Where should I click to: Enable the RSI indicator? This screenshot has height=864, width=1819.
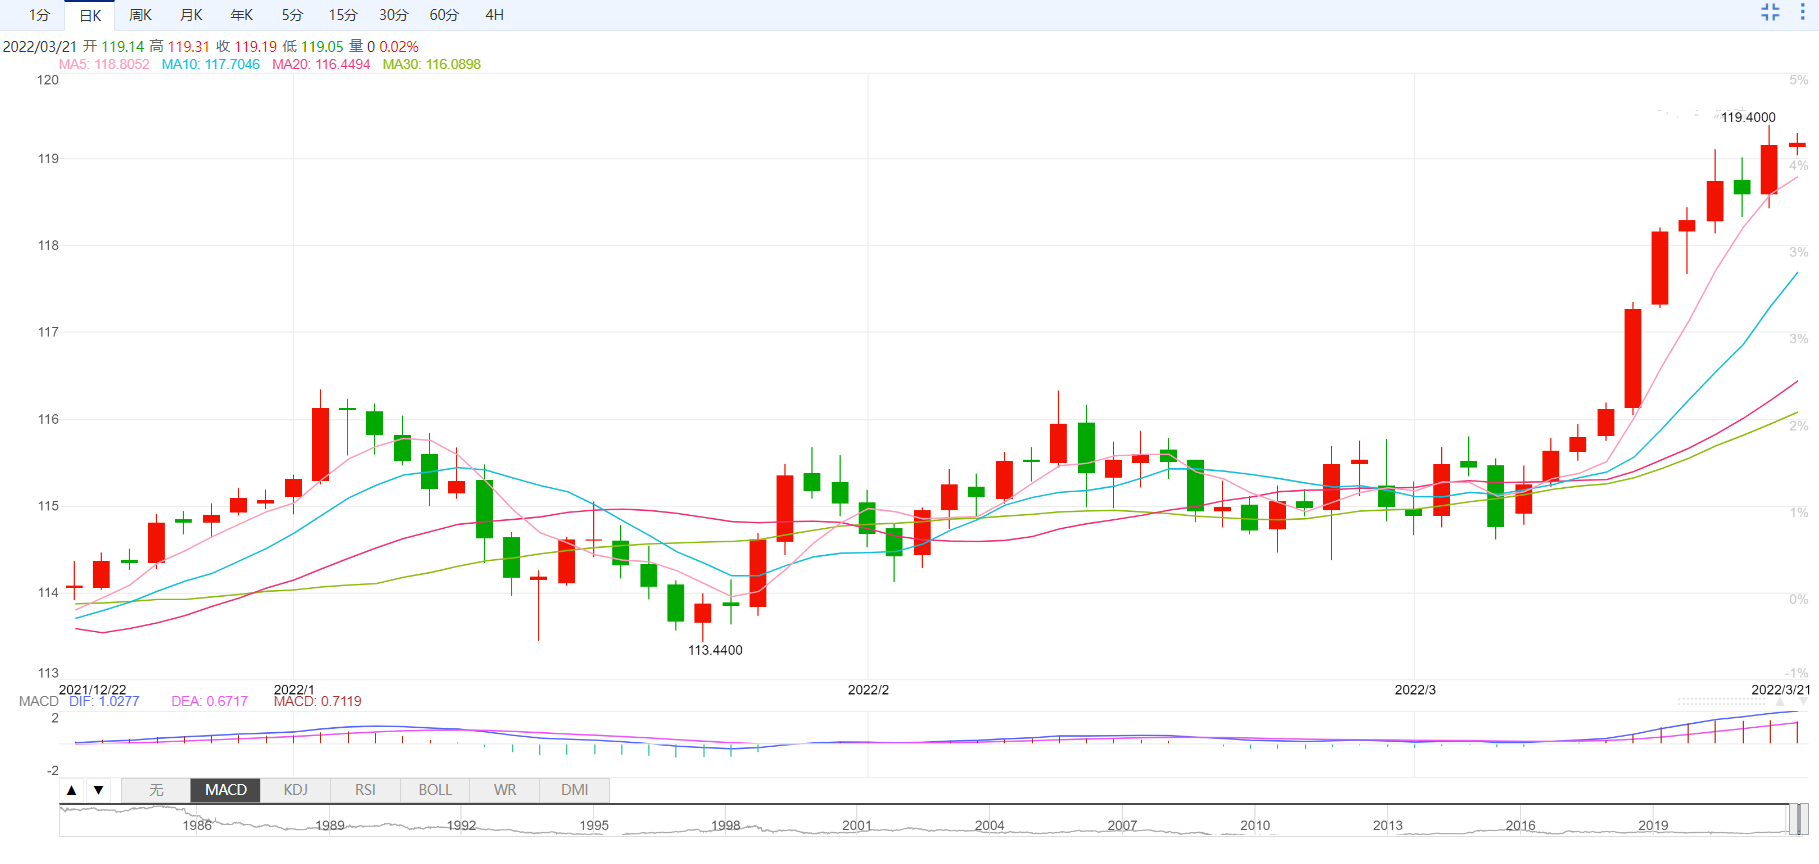[365, 790]
